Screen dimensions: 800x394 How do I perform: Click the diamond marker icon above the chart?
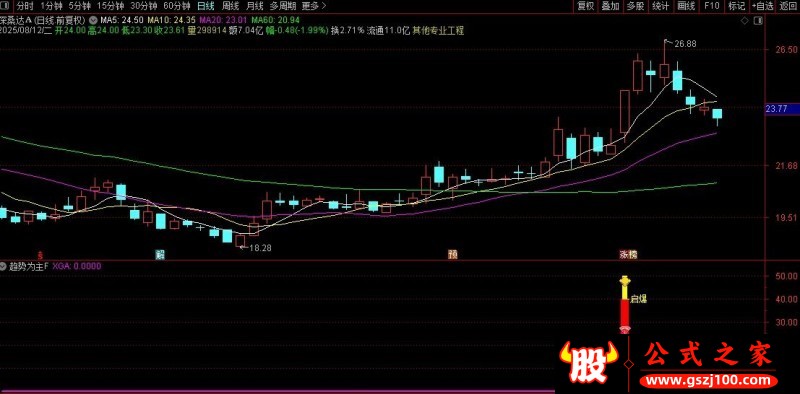click(744, 20)
